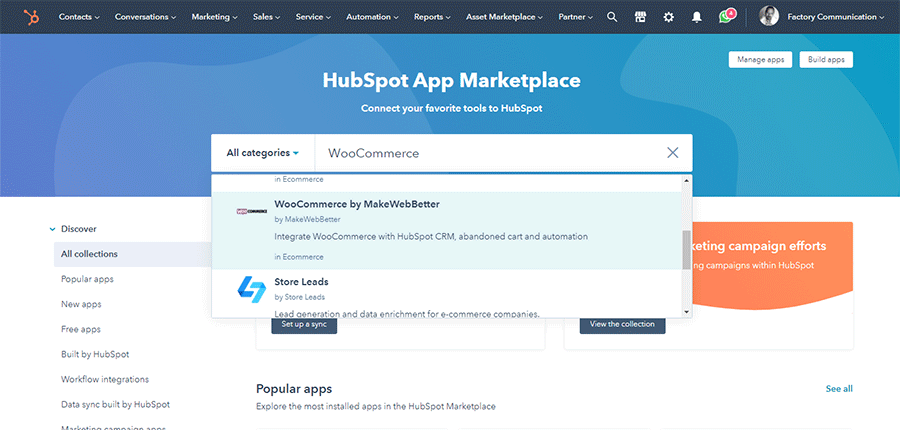Image resolution: width=900 pixels, height=430 pixels.
Task: Expand the Partner dropdown
Action: [576, 17]
